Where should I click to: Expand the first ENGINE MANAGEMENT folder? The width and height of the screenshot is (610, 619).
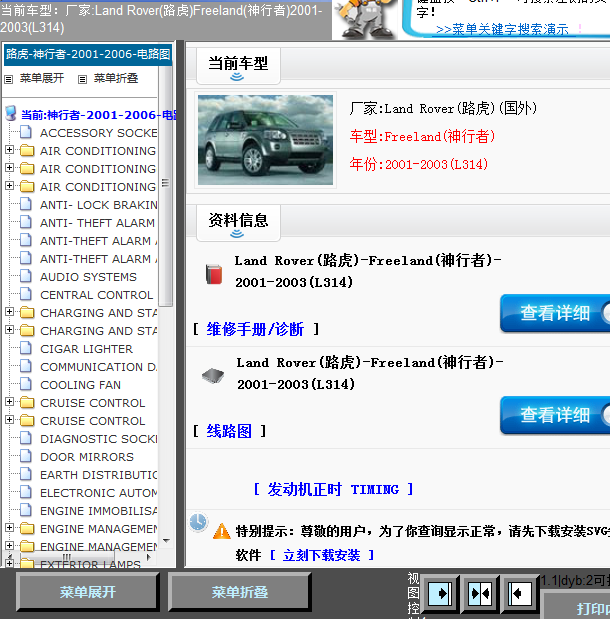[9, 528]
